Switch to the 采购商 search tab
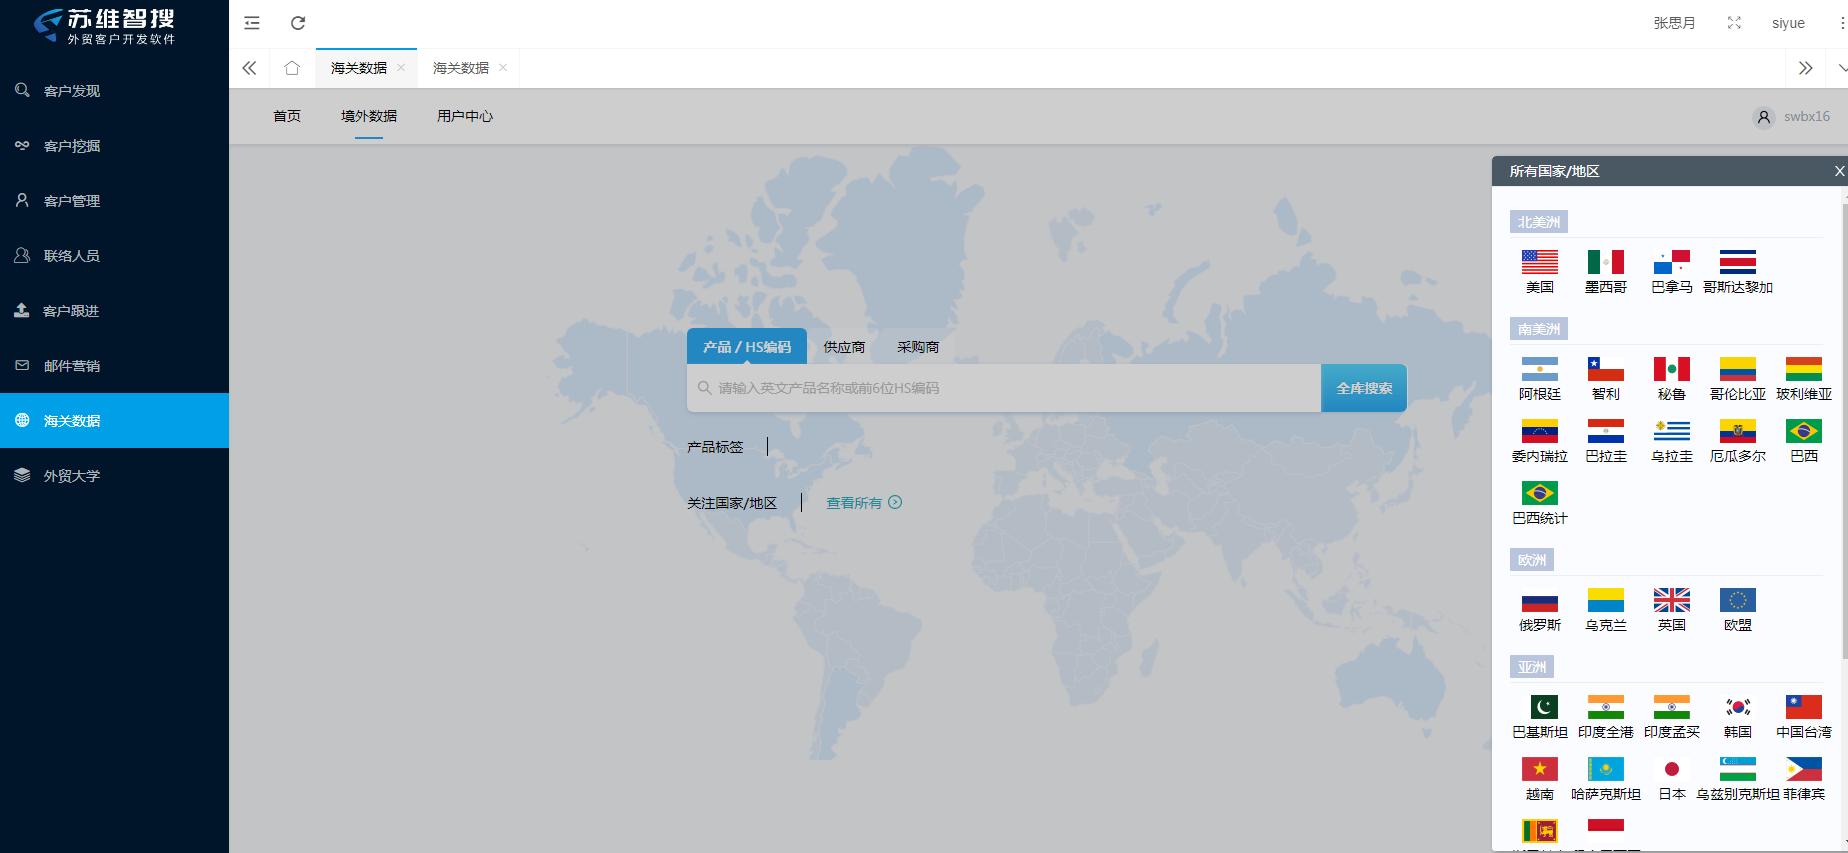The width and height of the screenshot is (1848, 853). 917,347
